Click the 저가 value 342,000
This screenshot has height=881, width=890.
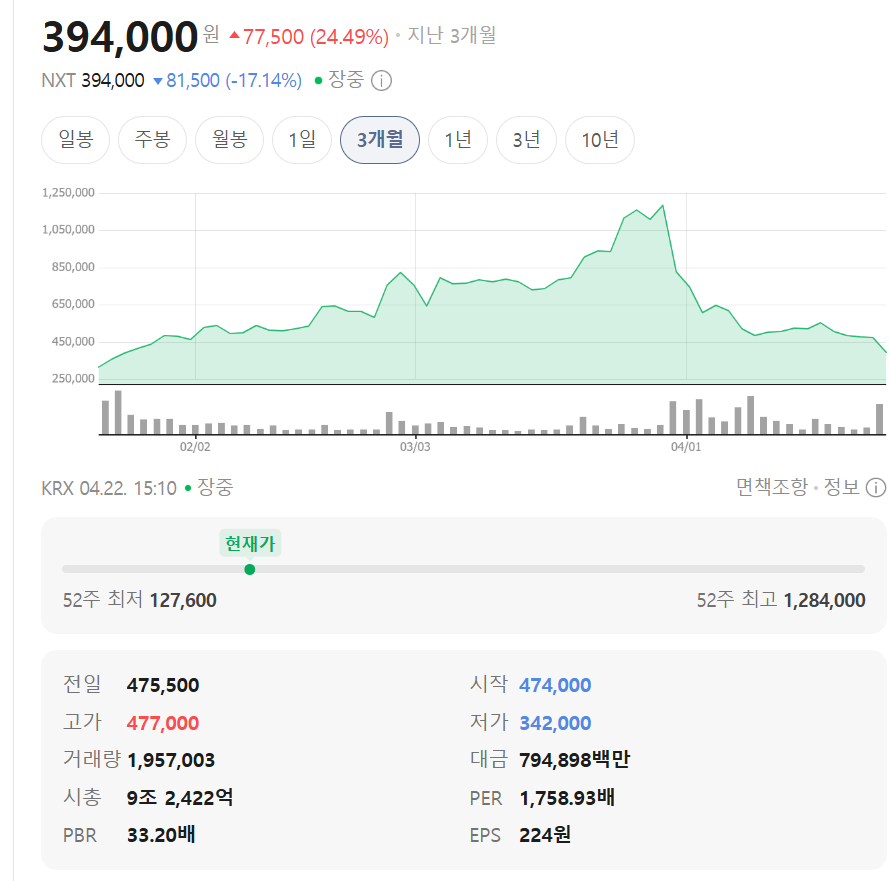pos(555,723)
